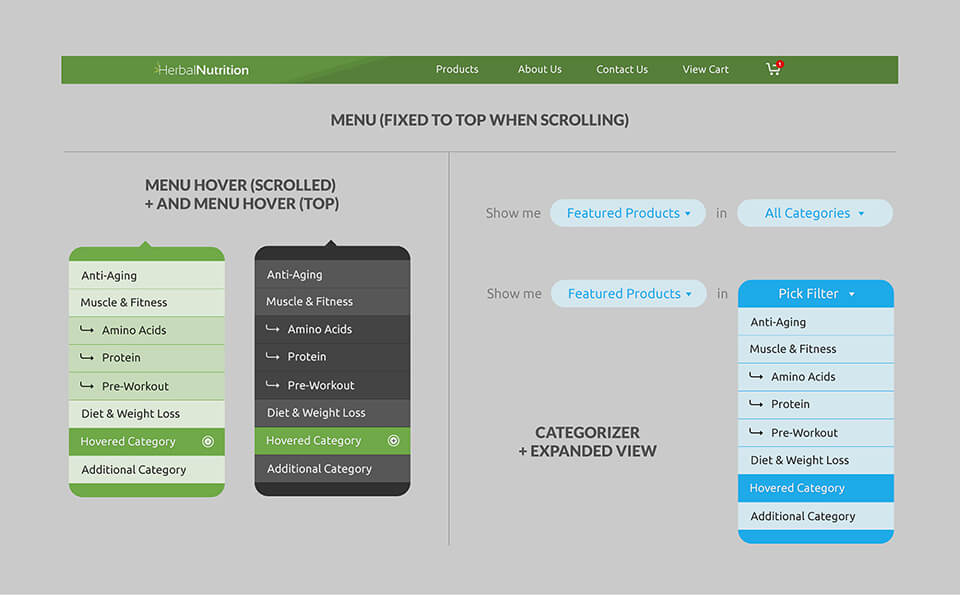Expand Featured Products dropdown beside All Categories
This screenshot has height=595, width=960.
(628, 213)
